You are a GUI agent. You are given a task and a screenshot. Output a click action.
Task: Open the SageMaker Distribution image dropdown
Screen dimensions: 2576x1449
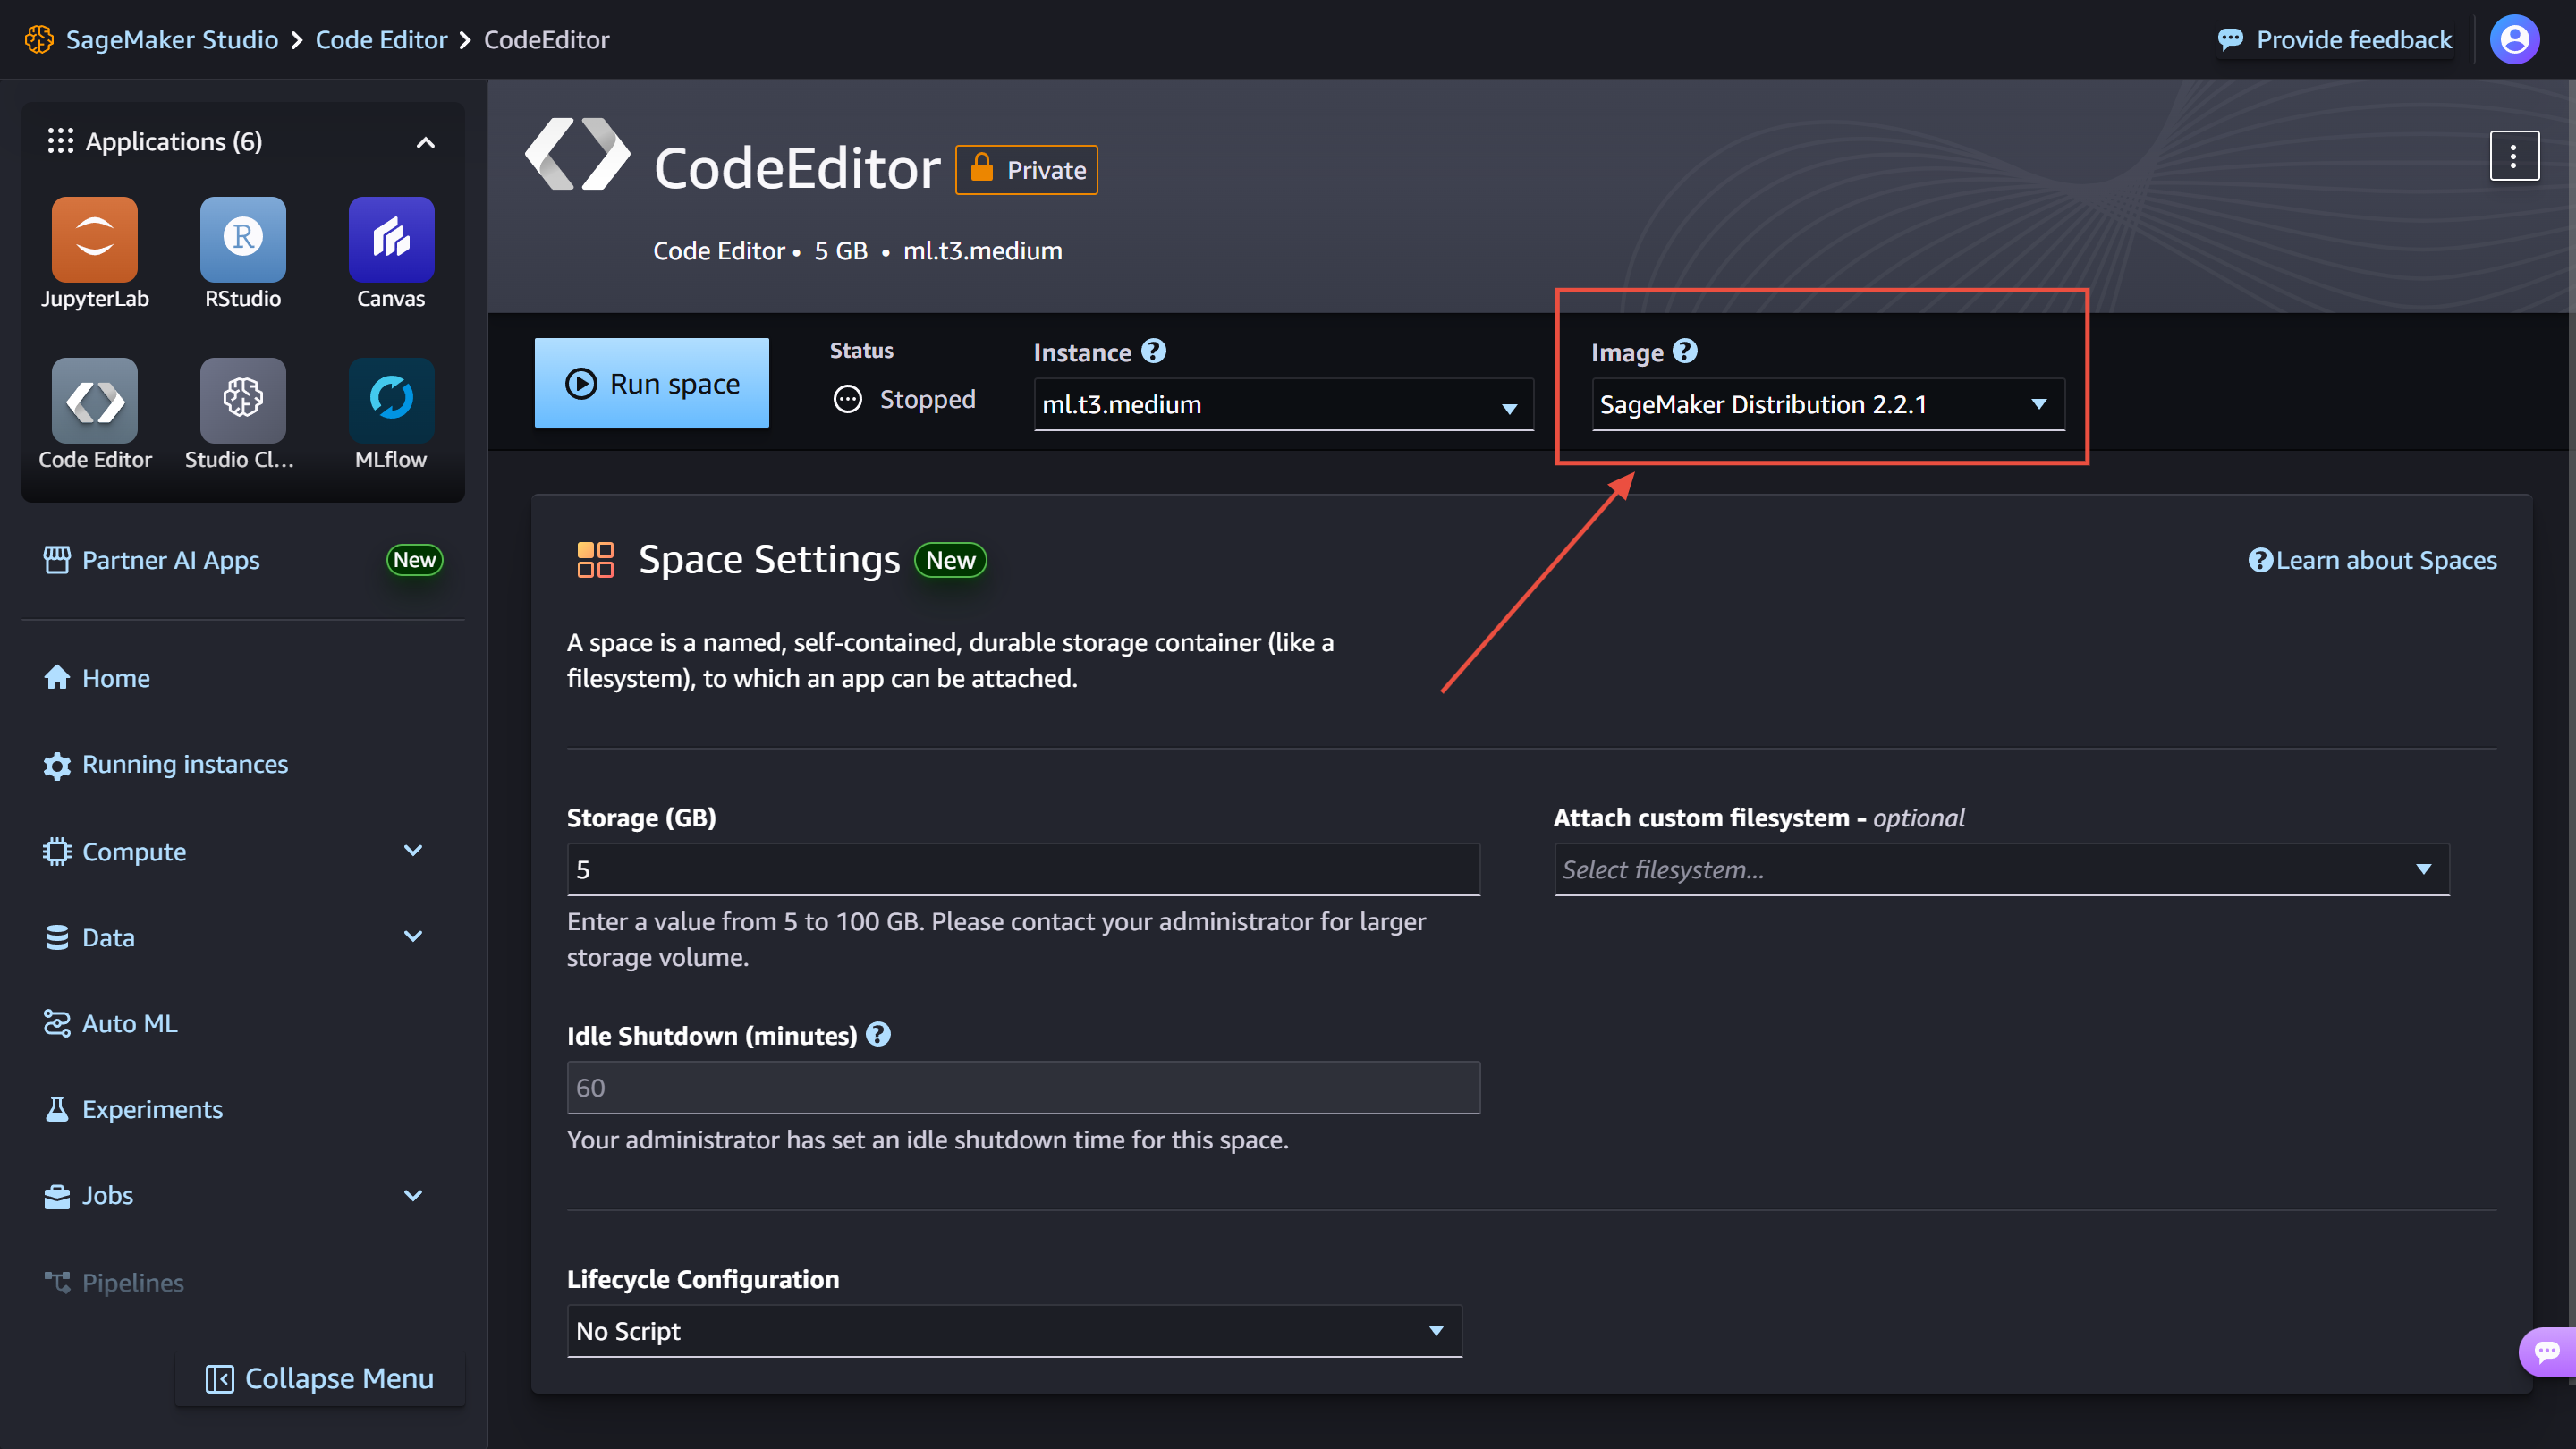click(x=1827, y=404)
